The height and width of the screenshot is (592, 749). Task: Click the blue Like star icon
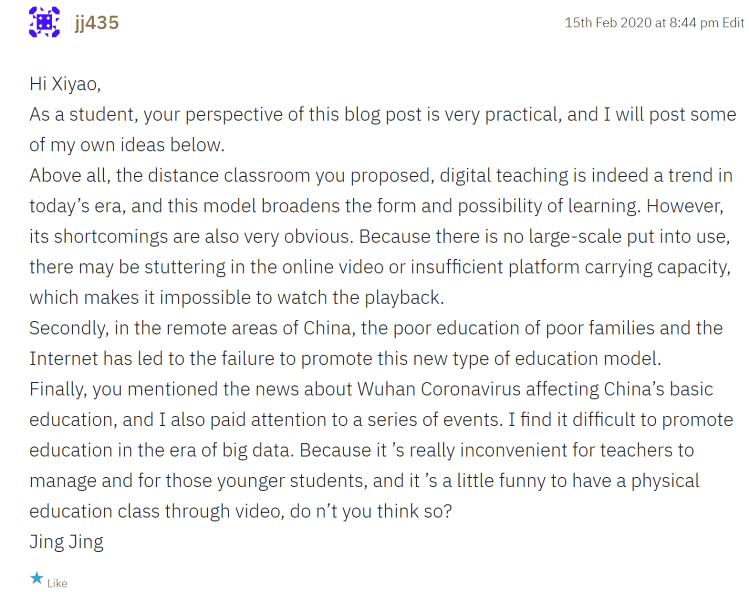(37, 578)
